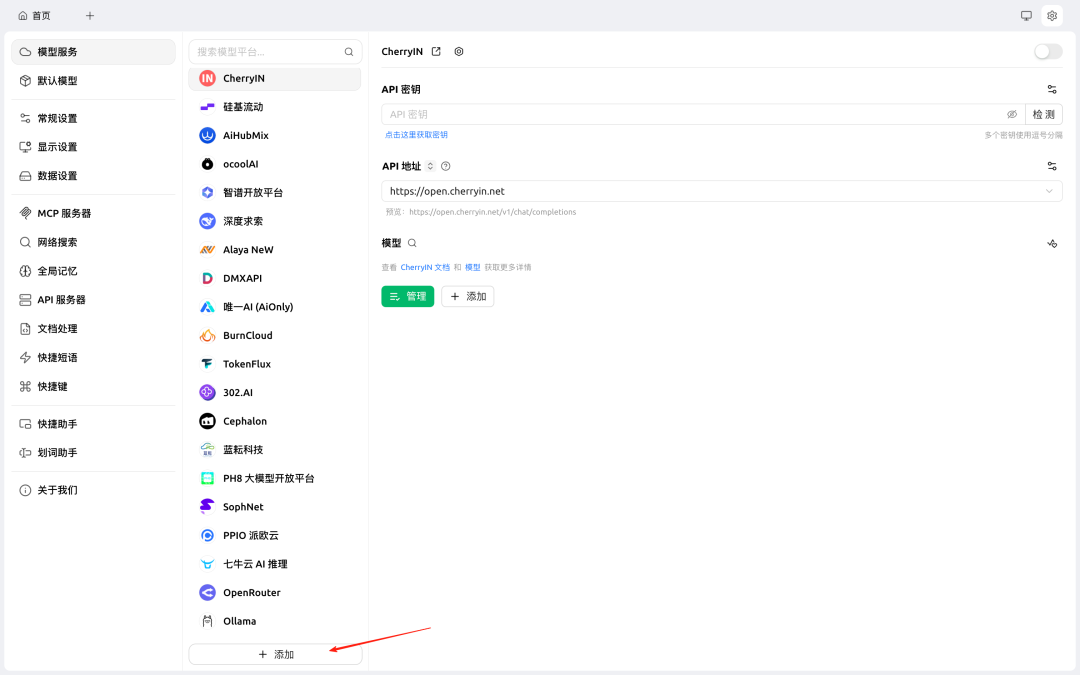Open API address settings icon
Image resolution: width=1080 pixels, height=675 pixels.
(1052, 166)
